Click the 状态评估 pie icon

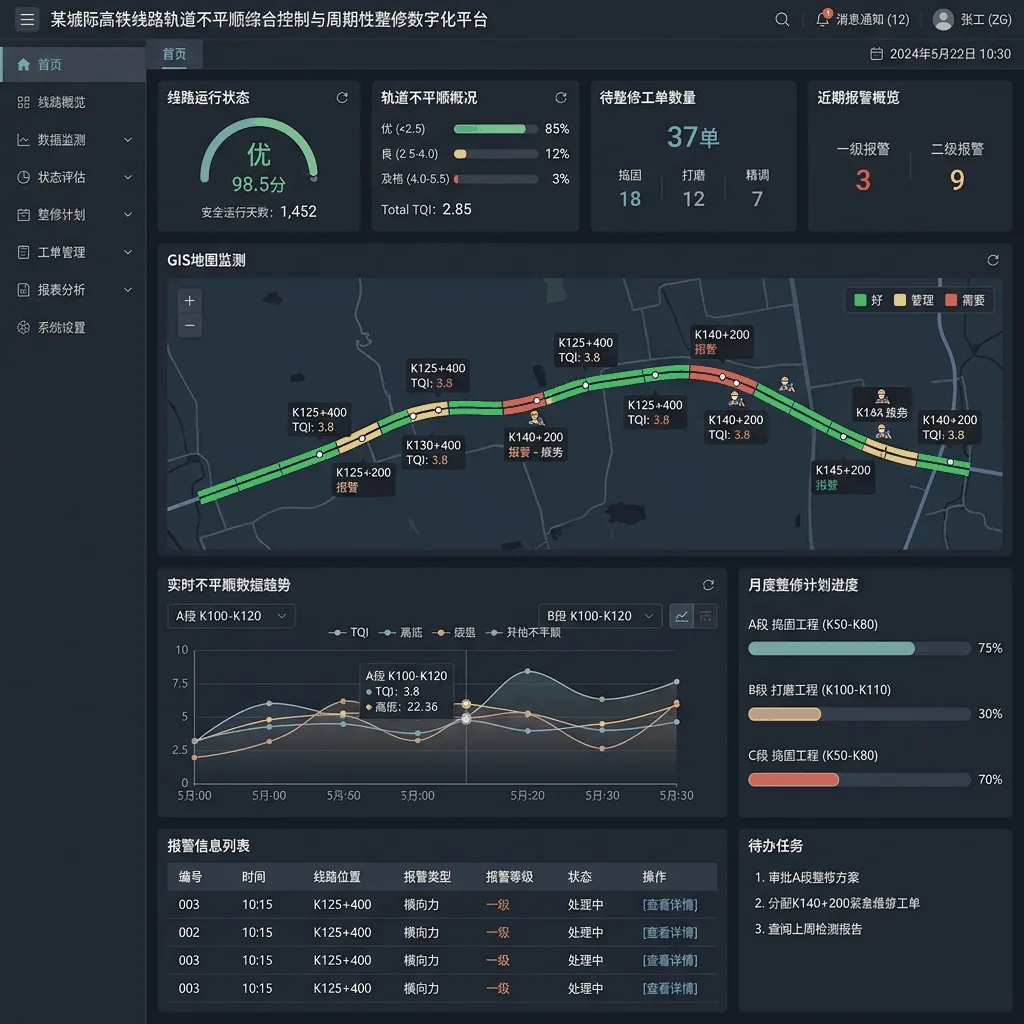point(24,177)
